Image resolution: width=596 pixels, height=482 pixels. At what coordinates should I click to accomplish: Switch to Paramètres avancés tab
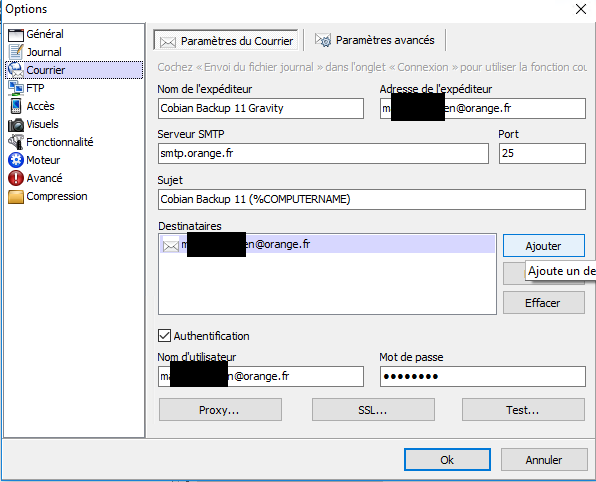[x=375, y=40]
